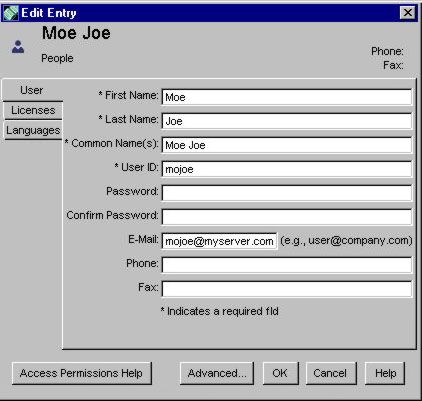This screenshot has width=422, height=401.
Task: Open the Advanced... options
Action: pos(217,373)
